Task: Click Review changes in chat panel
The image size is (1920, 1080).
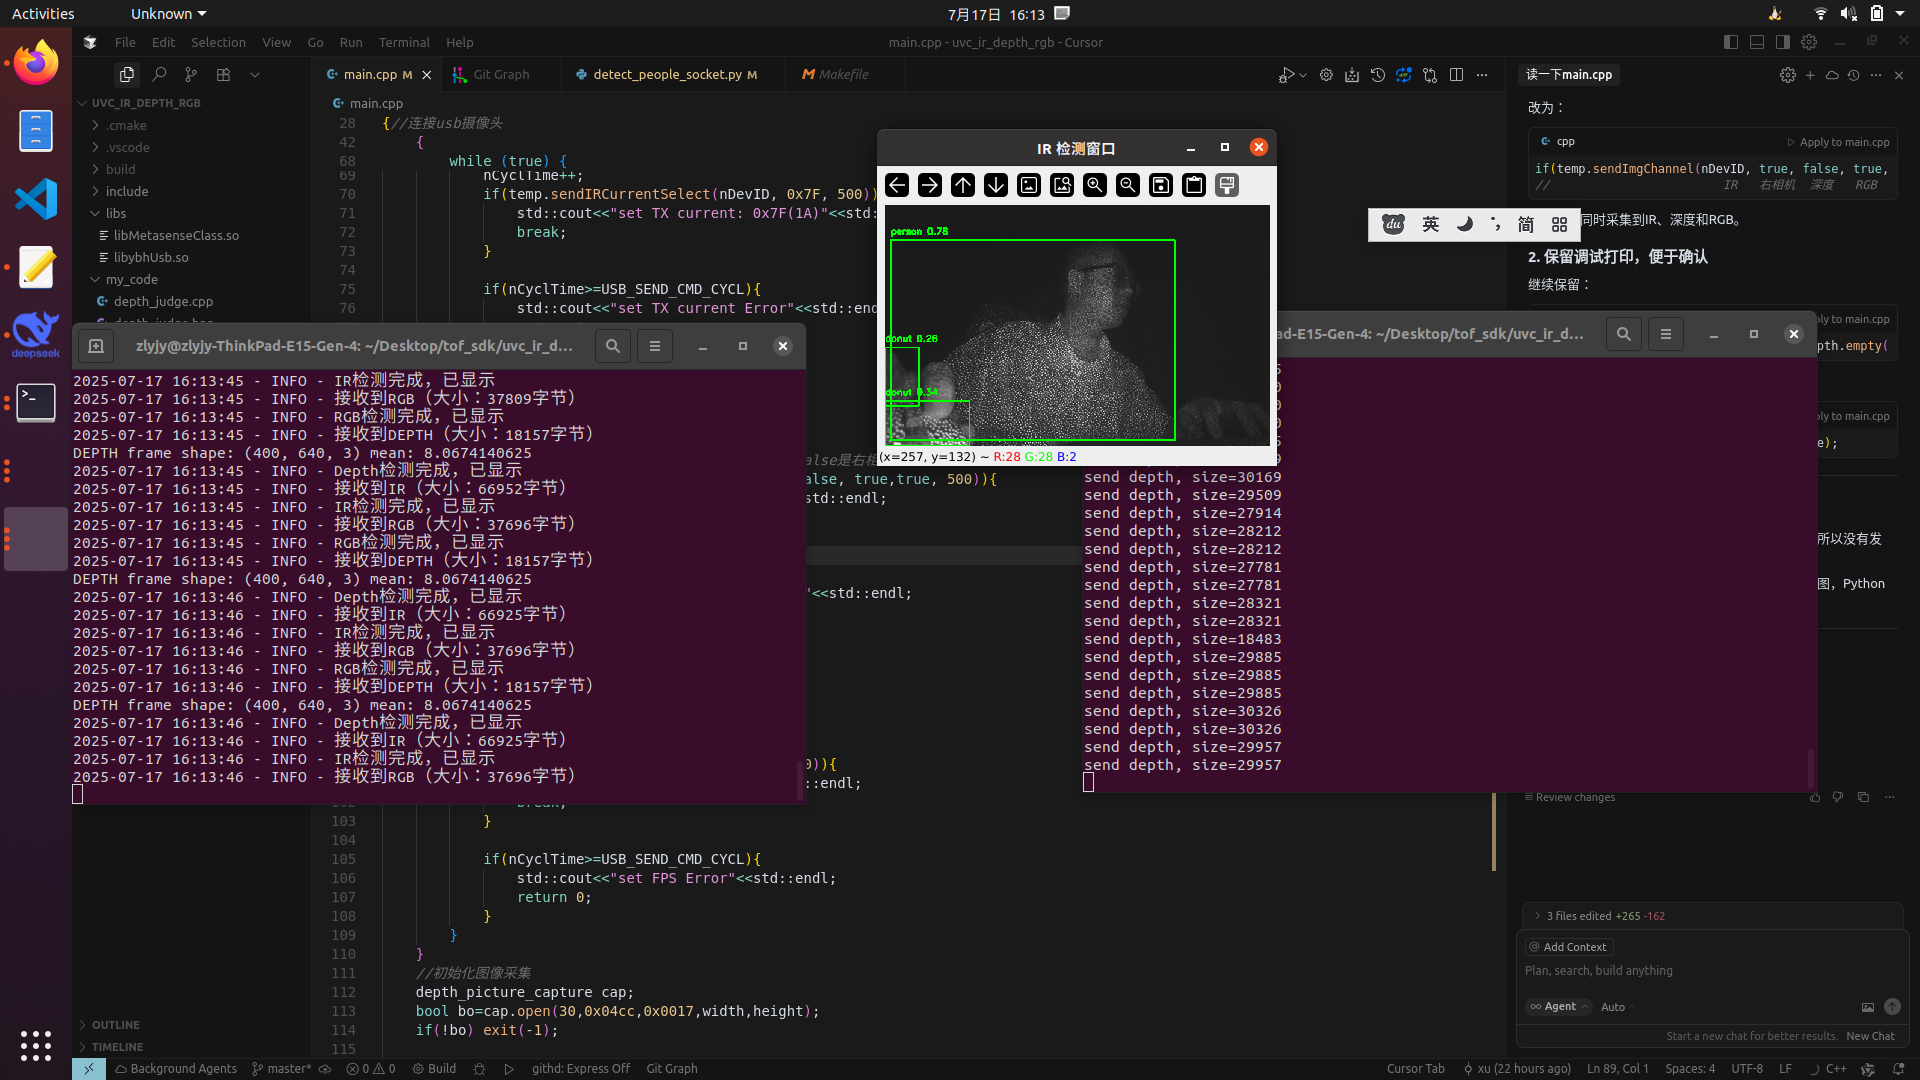Action: point(1570,797)
